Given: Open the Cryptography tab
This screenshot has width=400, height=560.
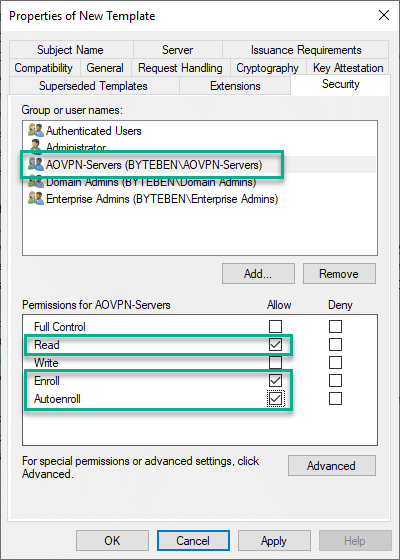Looking at the screenshot, I should point(268,68).
